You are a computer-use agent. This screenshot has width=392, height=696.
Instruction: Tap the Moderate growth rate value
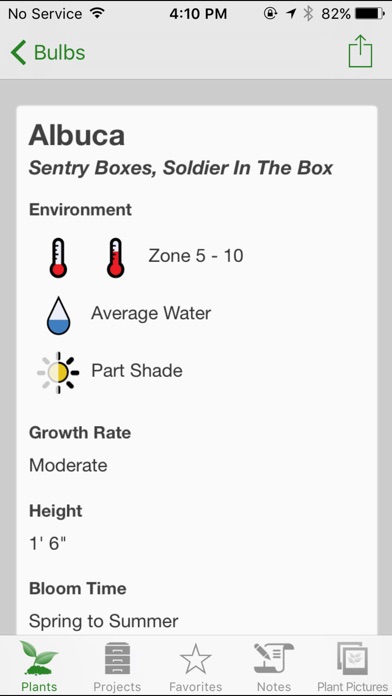pyautogui.click(x=68, y=465)
